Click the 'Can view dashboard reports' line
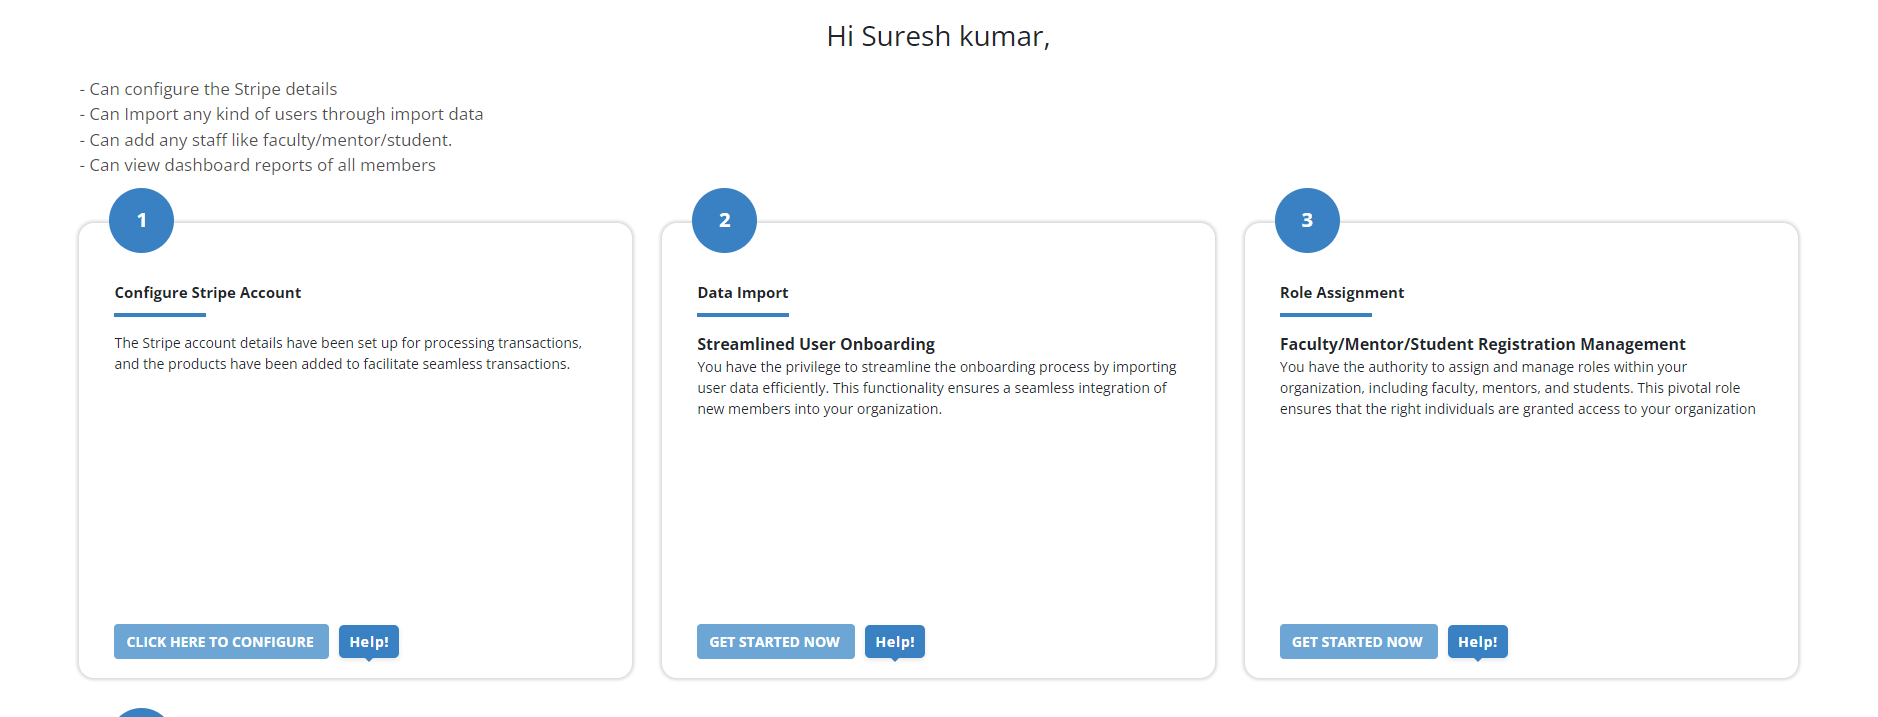The width and height of the screenshot is (1878, 717). coord(262,165)
